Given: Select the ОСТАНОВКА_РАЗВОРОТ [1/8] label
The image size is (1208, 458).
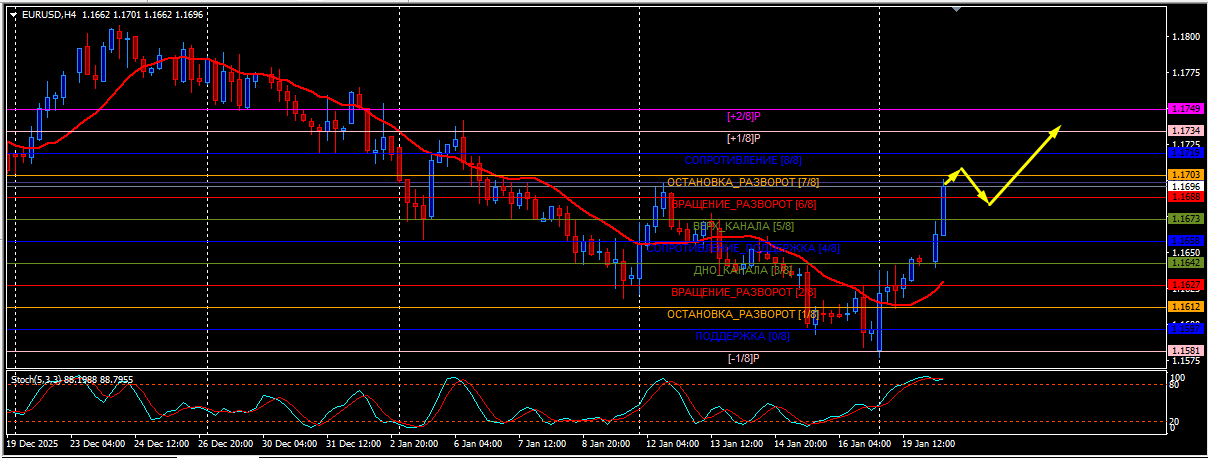Looking at the screenshot, I should click(743, 314).
